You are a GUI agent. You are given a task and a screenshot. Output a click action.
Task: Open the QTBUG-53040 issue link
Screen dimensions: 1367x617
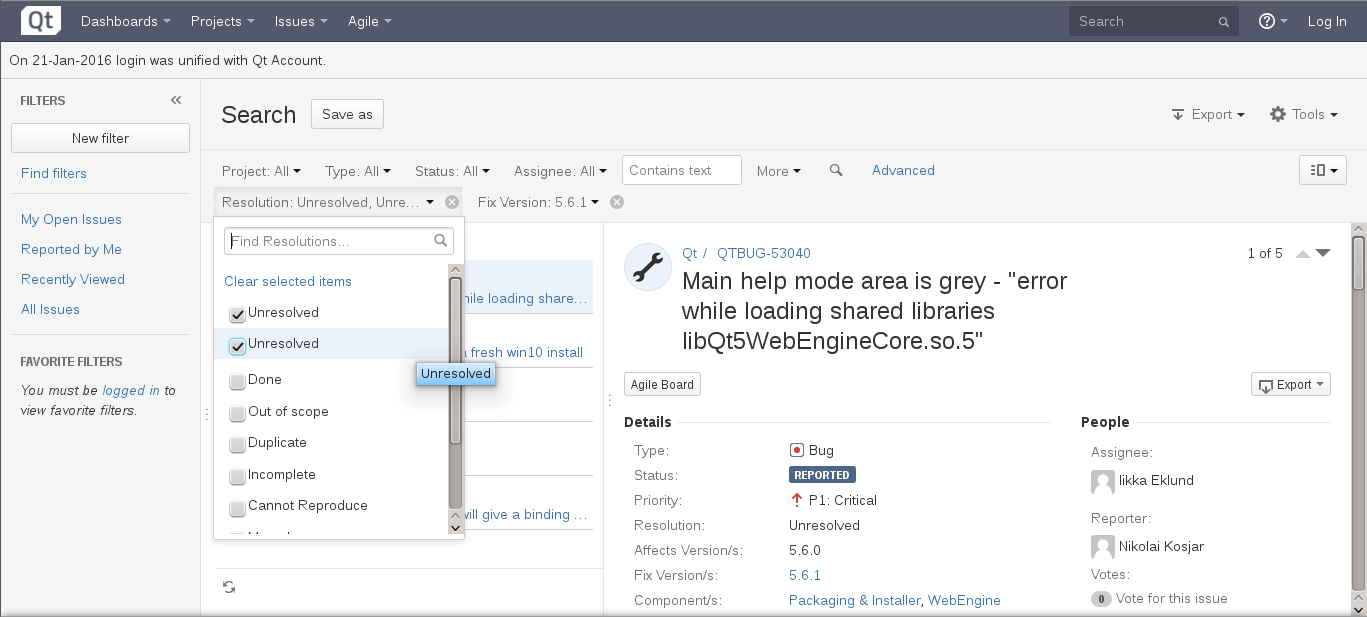763,254
